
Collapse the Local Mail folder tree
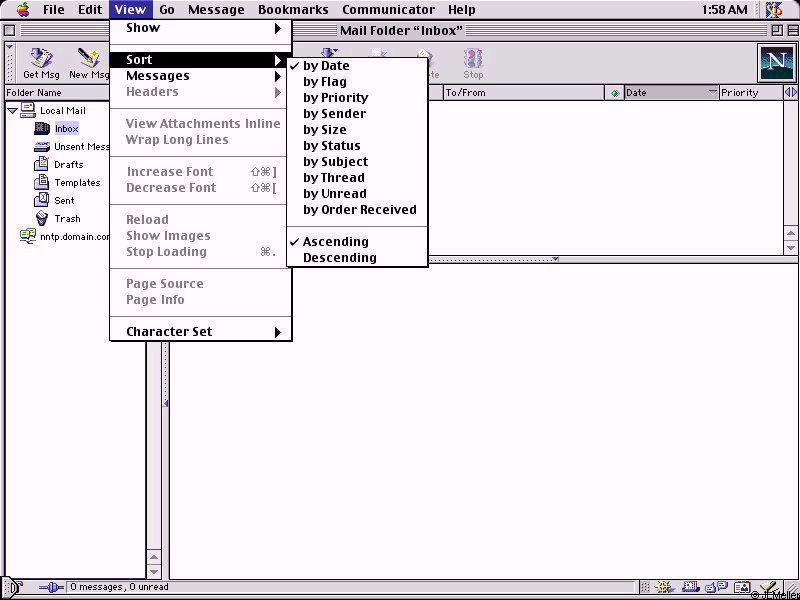pyautogui.click(x=12, y=111)
